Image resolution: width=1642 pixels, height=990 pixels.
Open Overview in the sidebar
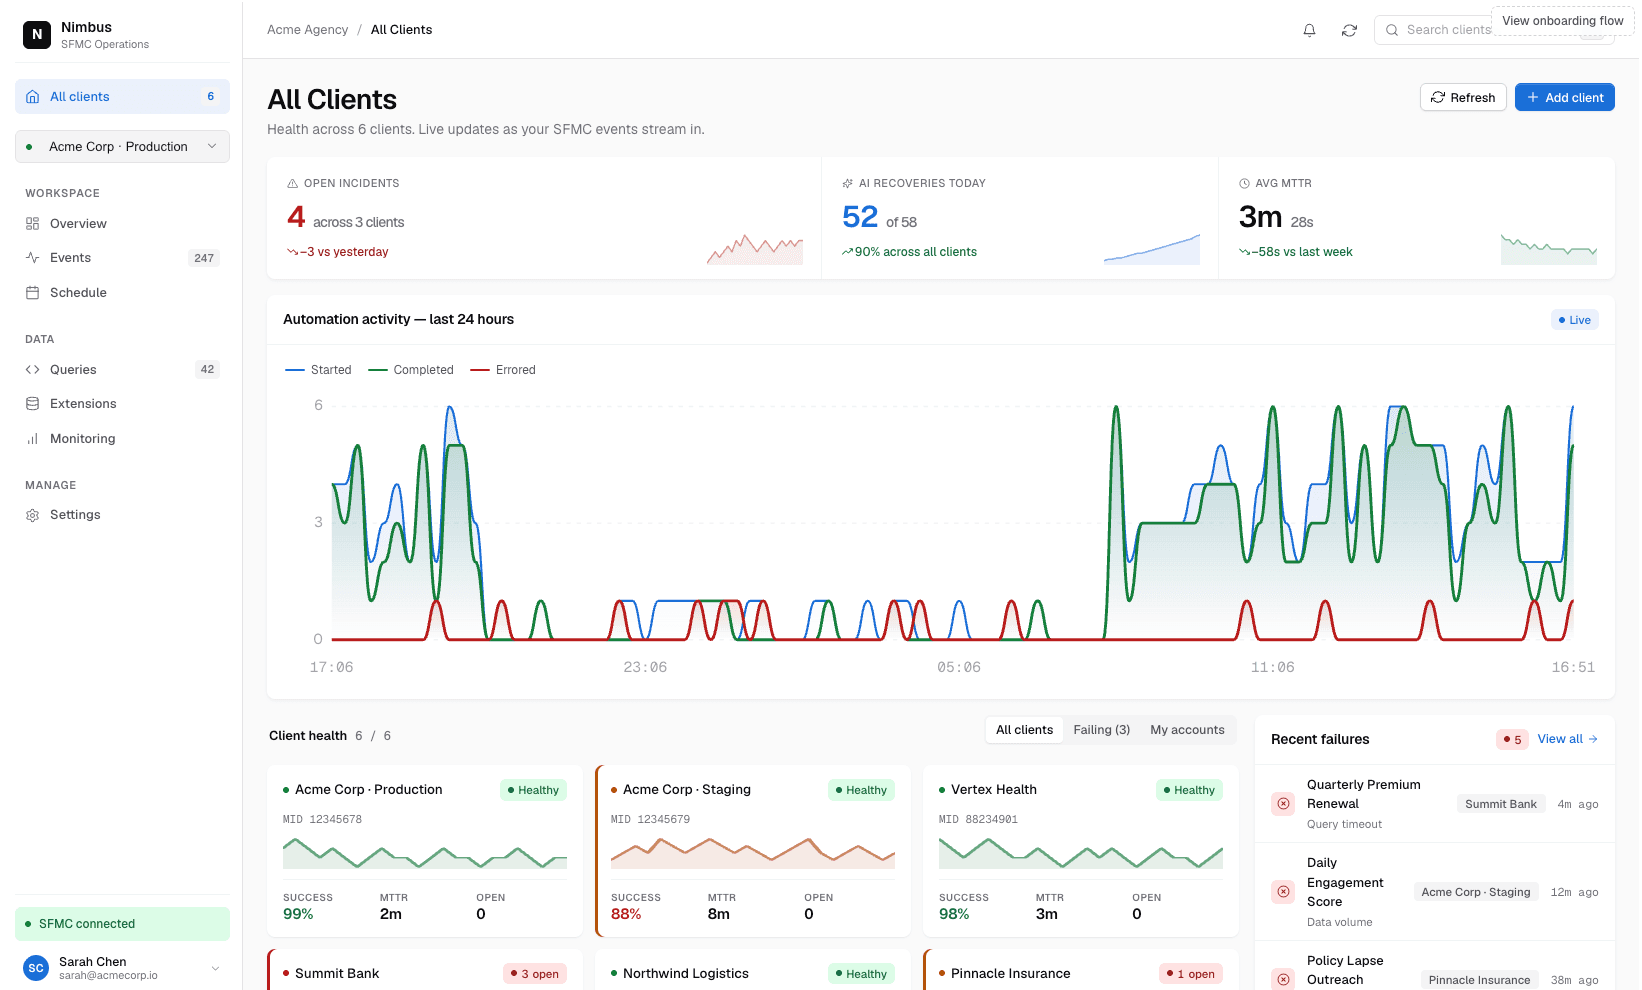pos(122,224)
